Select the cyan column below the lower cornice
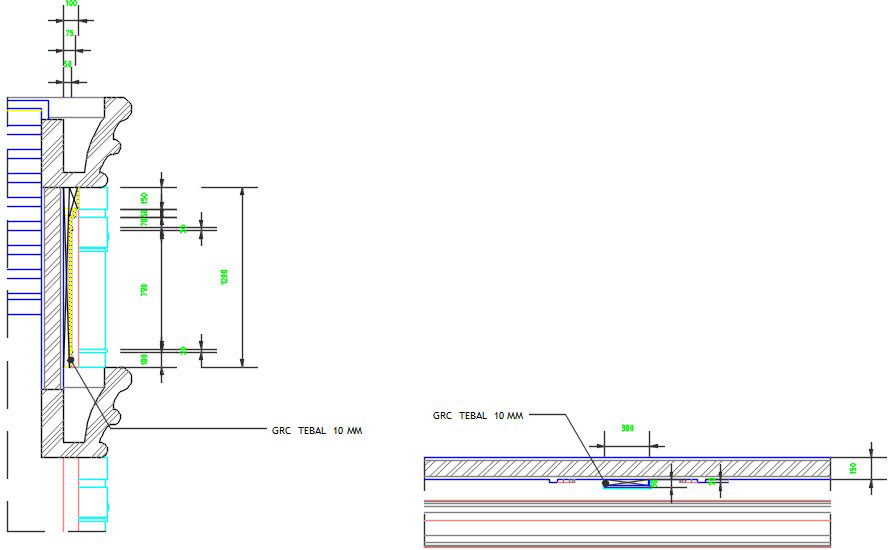The width and height of the screenshot is (889, 550). point(92,495)
